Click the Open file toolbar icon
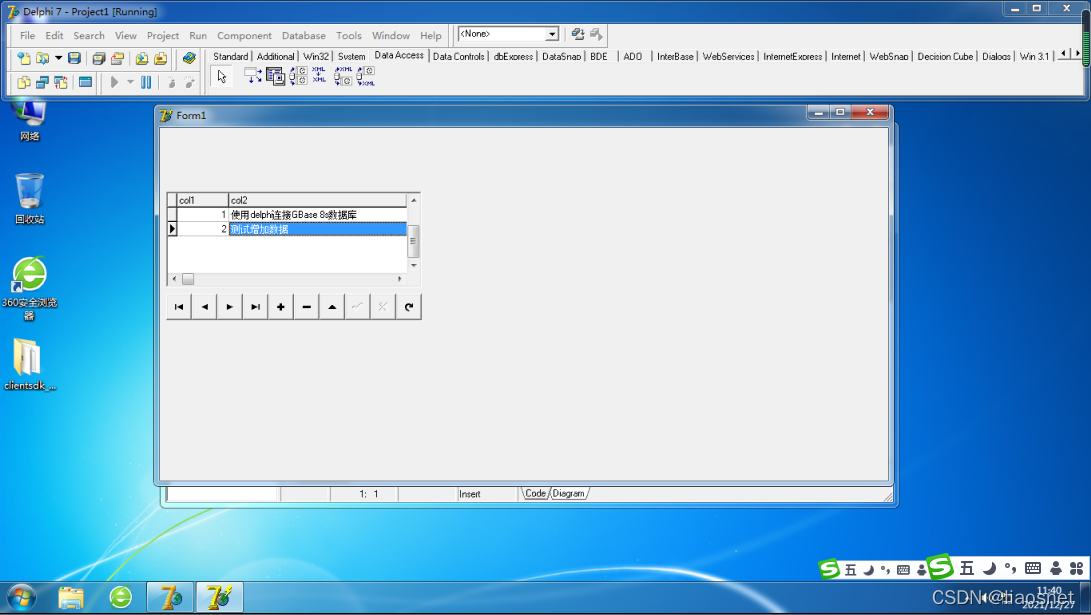Viewport: 1091px width, 615px height. (42, 58)
